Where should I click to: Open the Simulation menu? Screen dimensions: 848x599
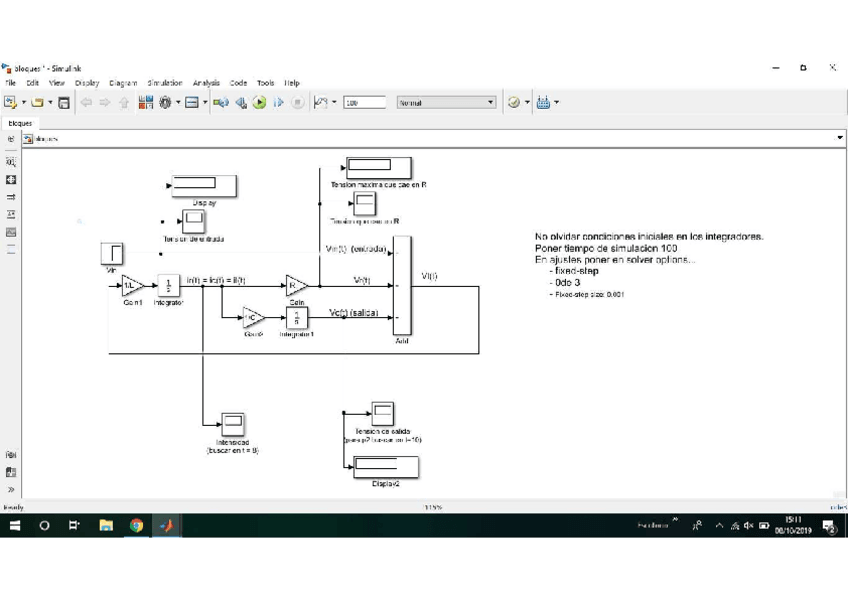tap(164, 83)
